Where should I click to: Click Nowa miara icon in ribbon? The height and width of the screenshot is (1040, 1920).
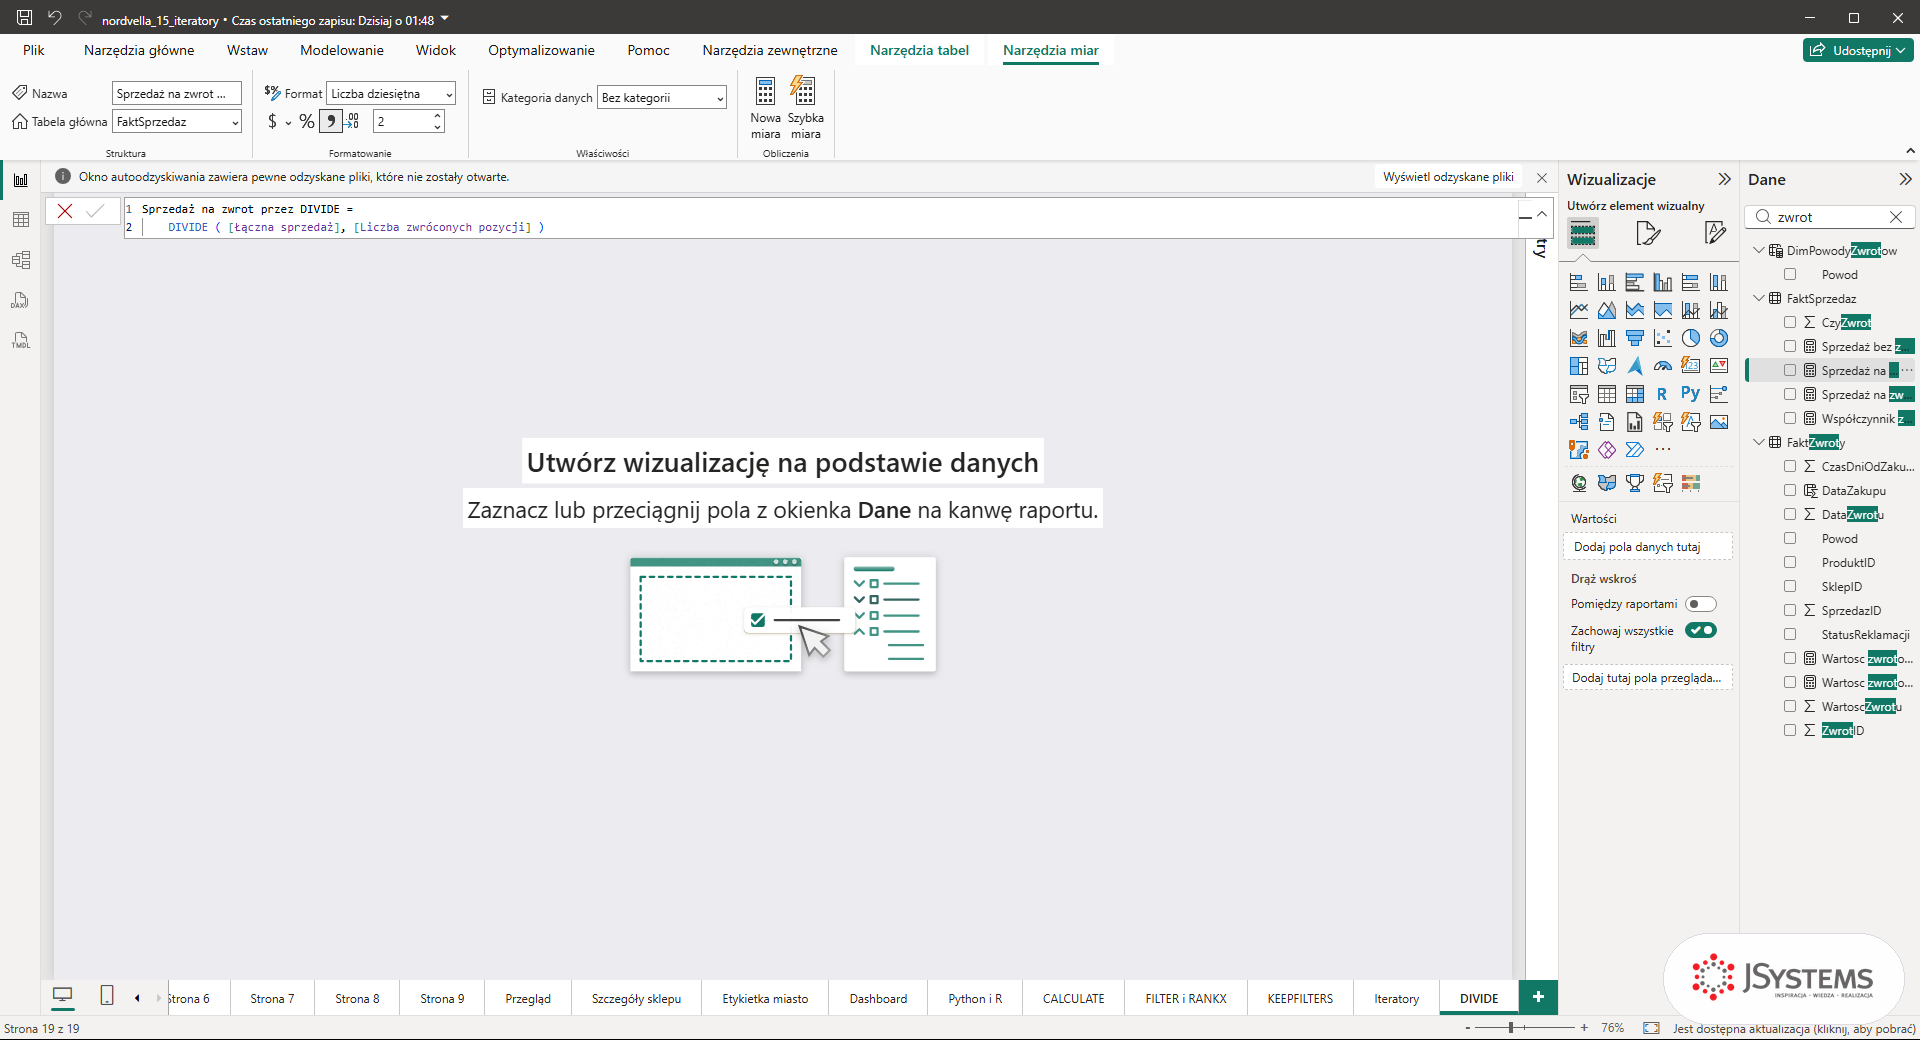tap(765, 108)
